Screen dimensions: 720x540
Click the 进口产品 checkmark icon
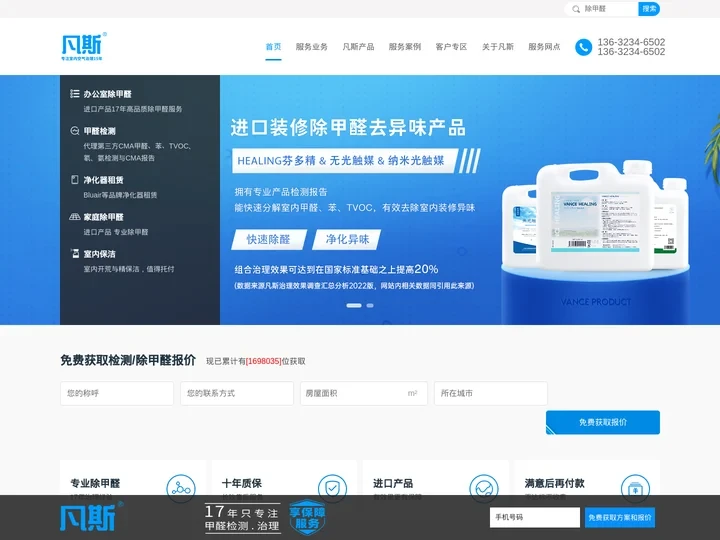(484, 489)
